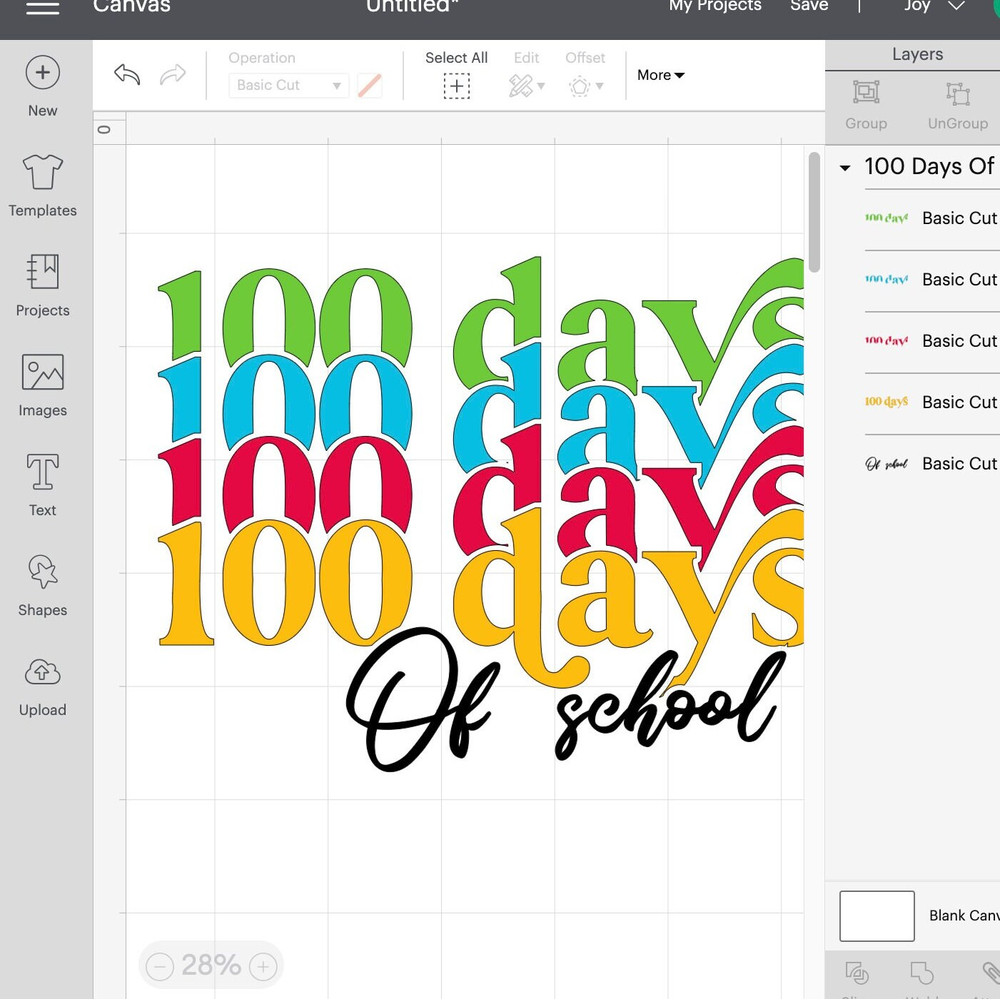Open the hamburger menu
Viewport: 1000px width, 1000px height.
[40, 8]
